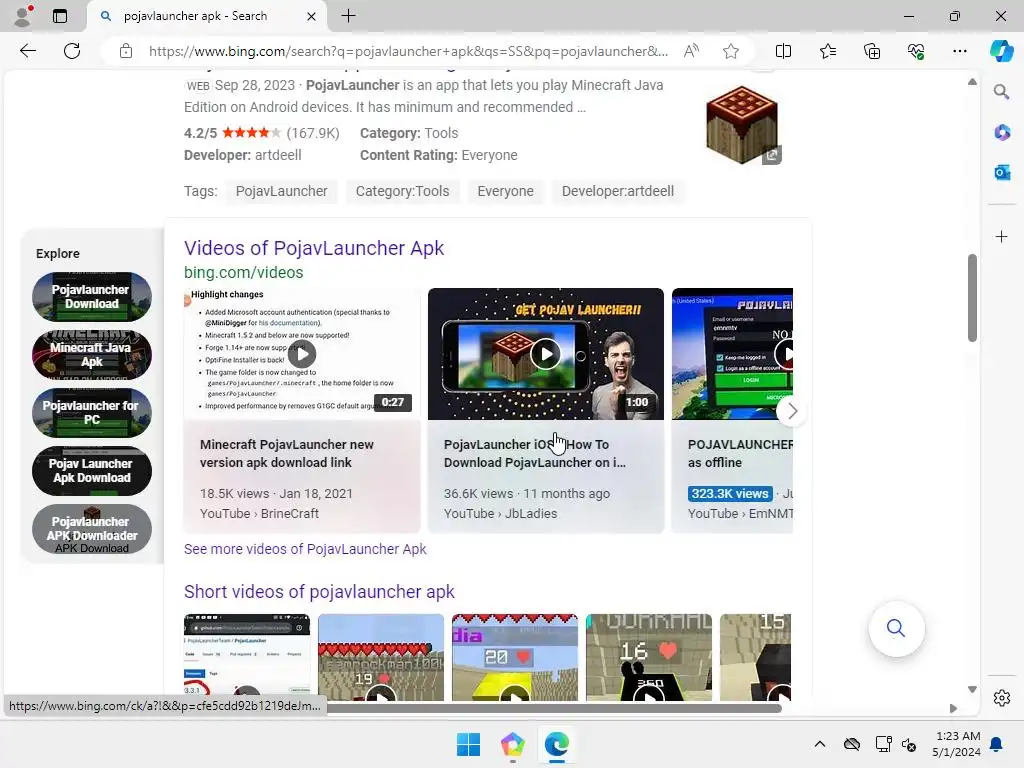
Task: Open muted volume tray icon
Action: [x=909, y=744]
